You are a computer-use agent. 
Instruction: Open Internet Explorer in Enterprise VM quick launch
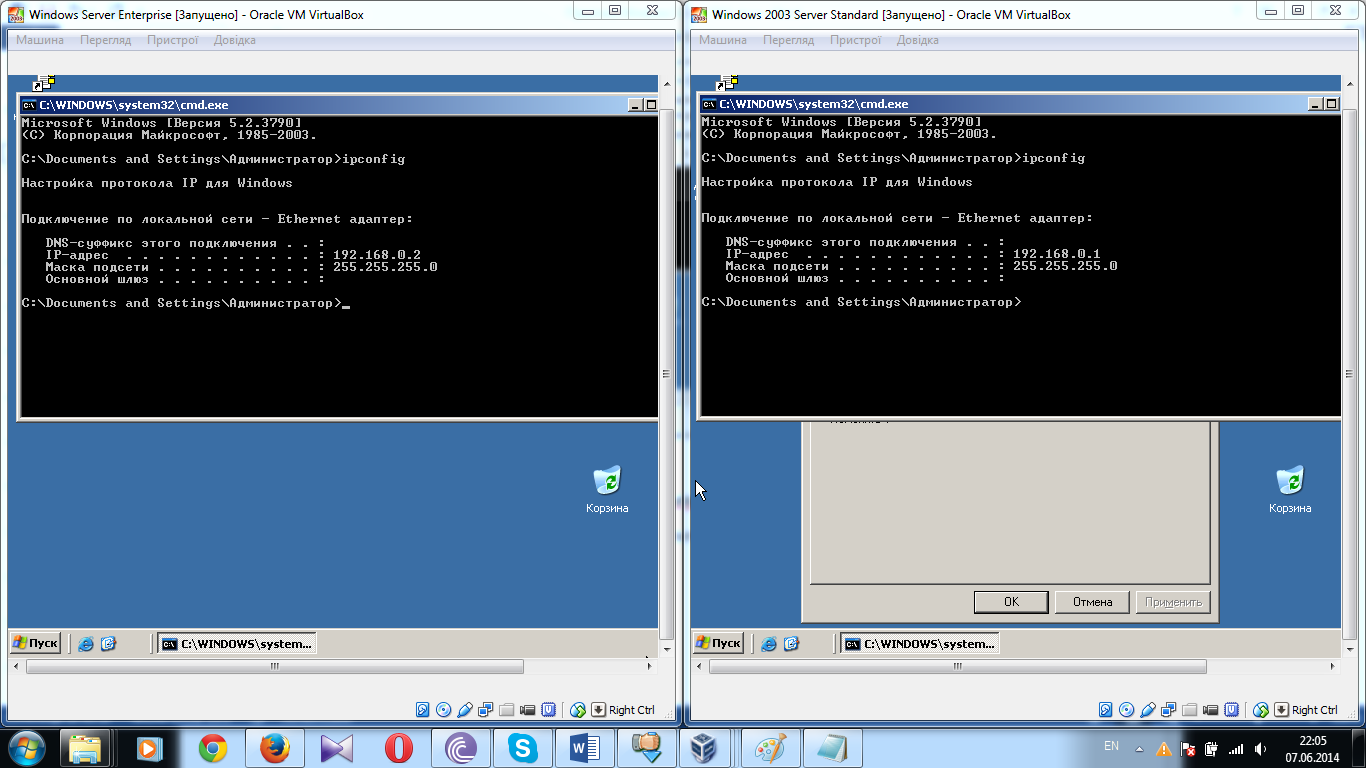click(86, 644)
